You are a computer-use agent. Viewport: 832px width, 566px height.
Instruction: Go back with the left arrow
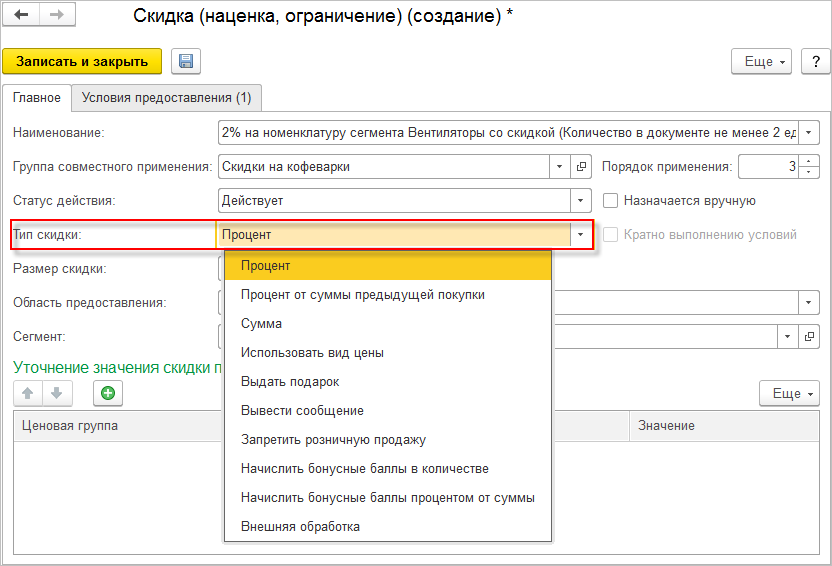21,16
